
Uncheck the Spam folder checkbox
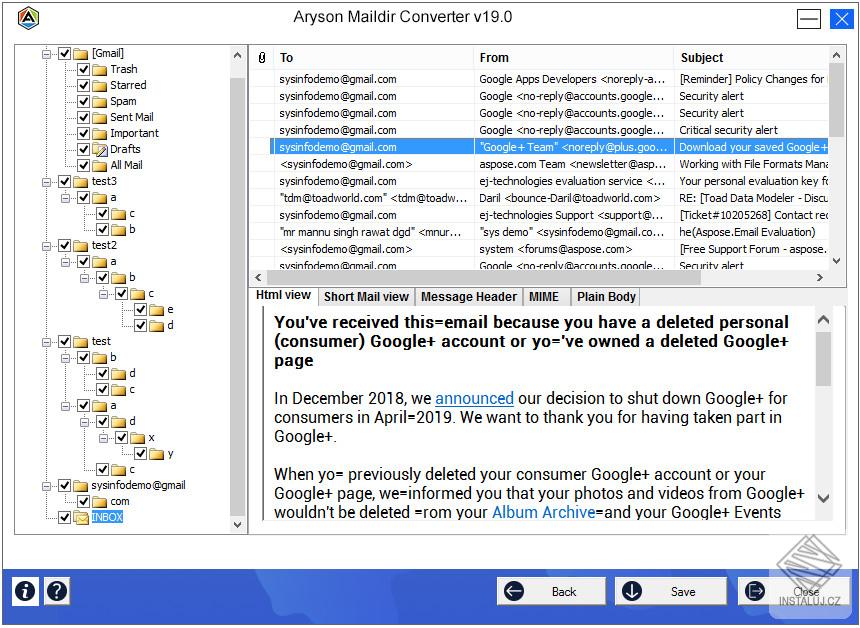point(83,101)
